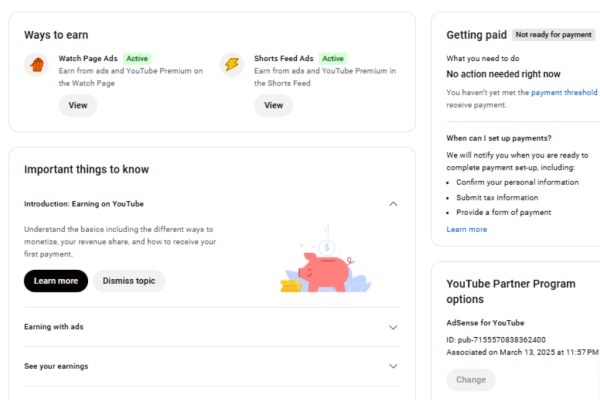Follow the payment threshold link
Screen dimensions: 600x400
point(565,92)
